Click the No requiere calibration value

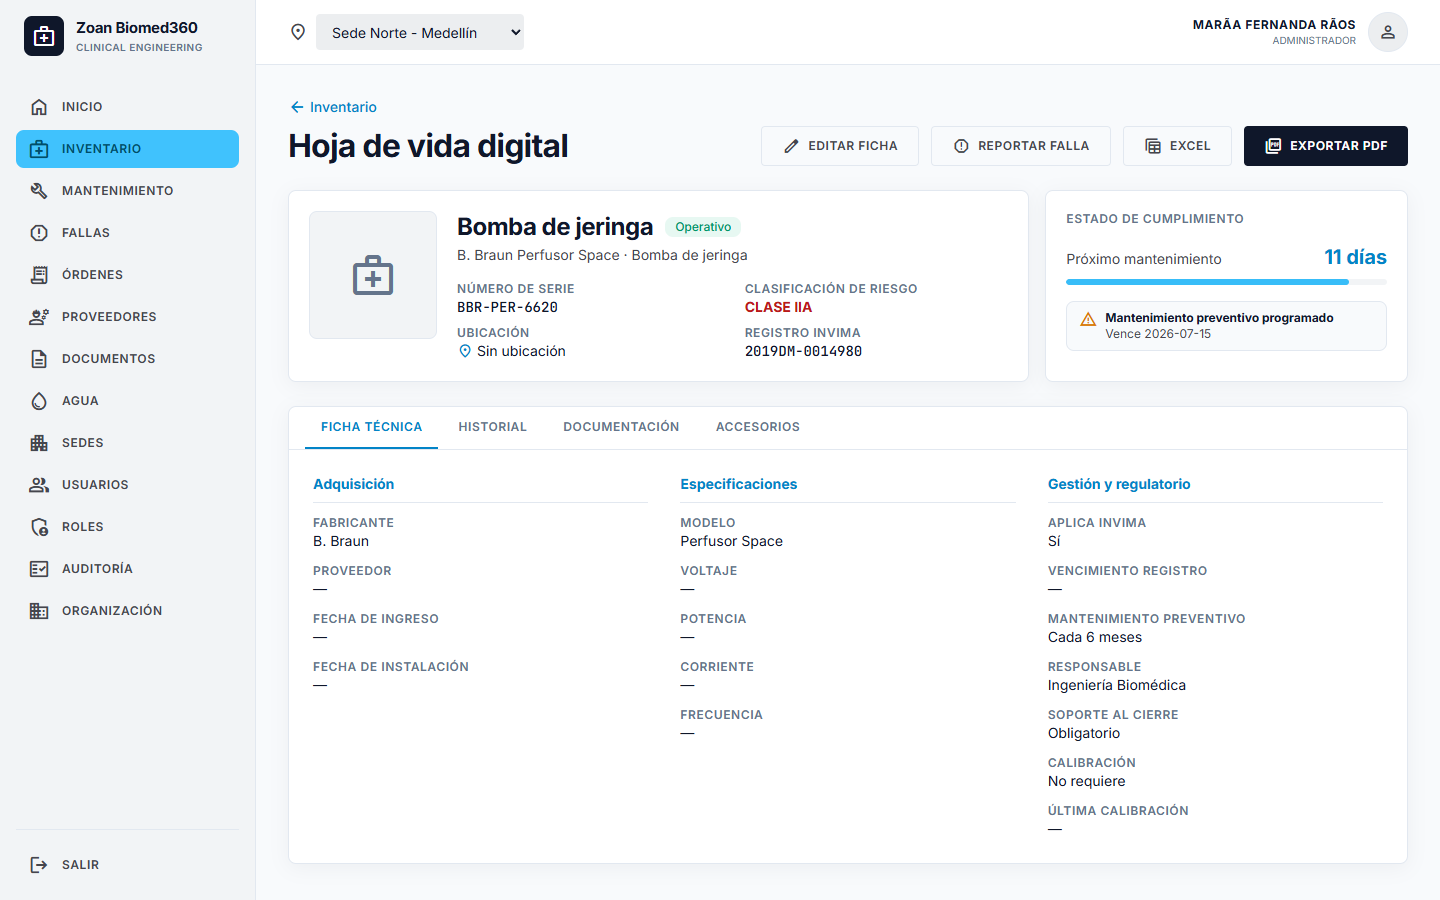(x=1087, y=781)
